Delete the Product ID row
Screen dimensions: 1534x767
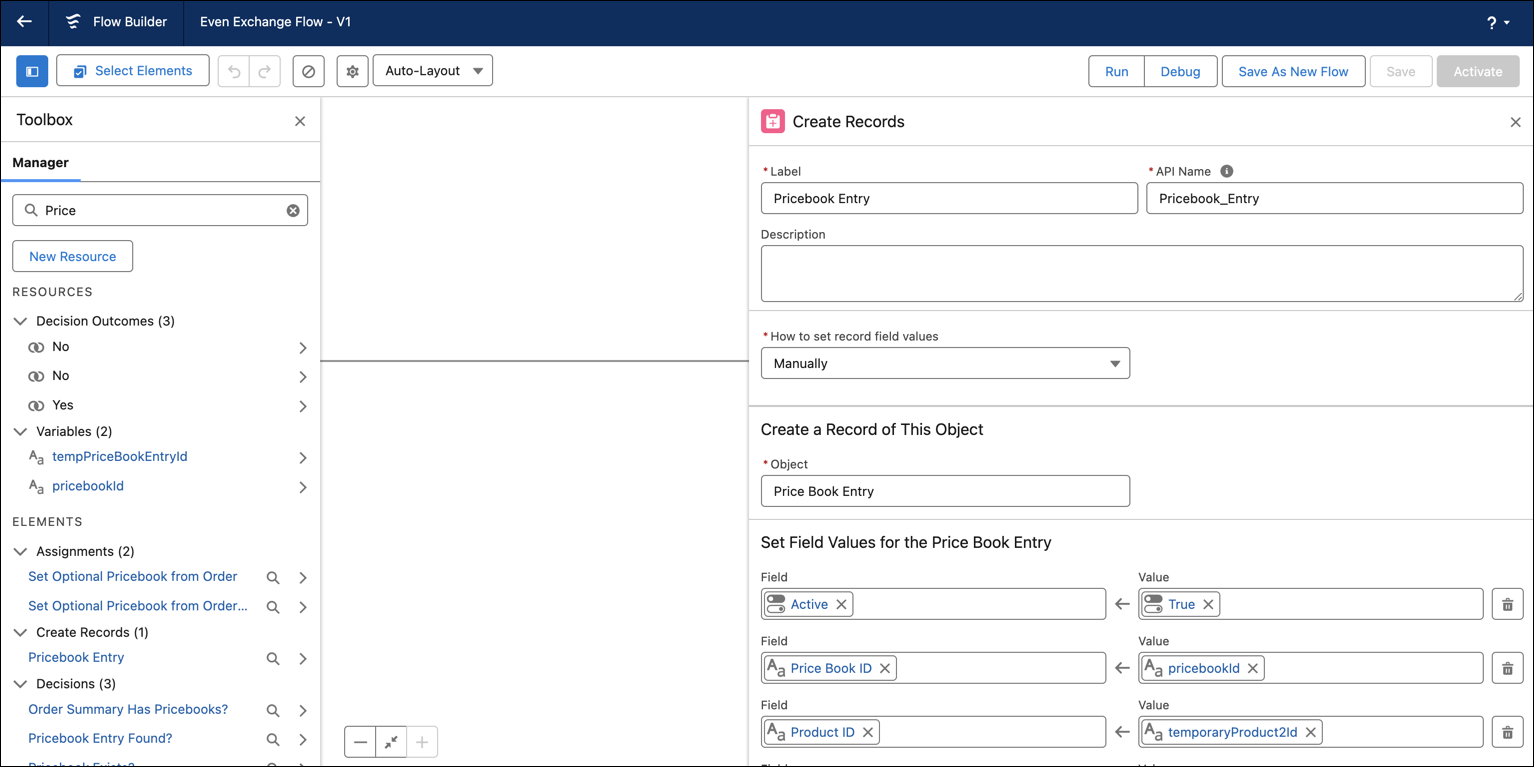pyautogui.click(x=1507, y=732)
